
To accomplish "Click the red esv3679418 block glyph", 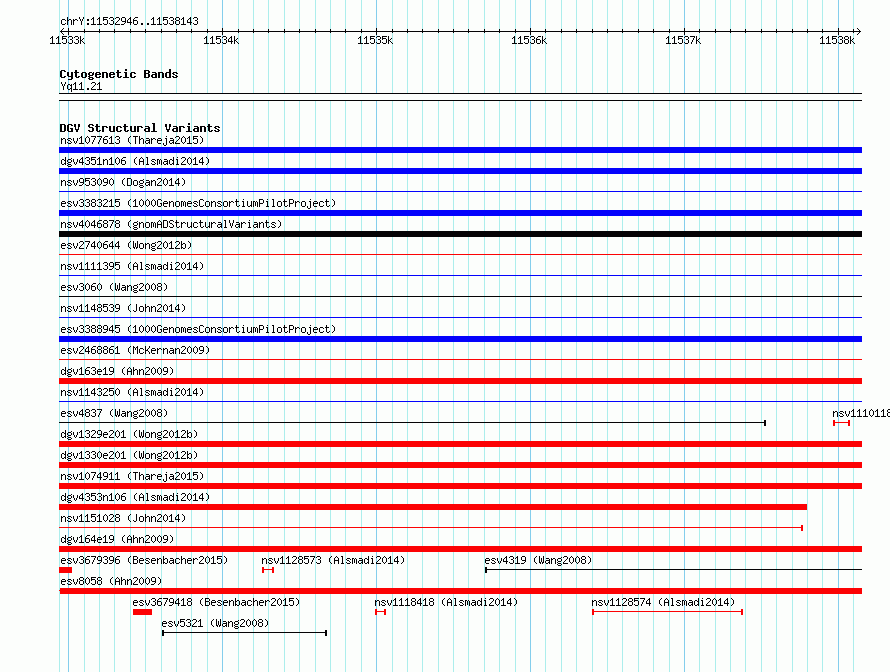I will tap(142, 612).
